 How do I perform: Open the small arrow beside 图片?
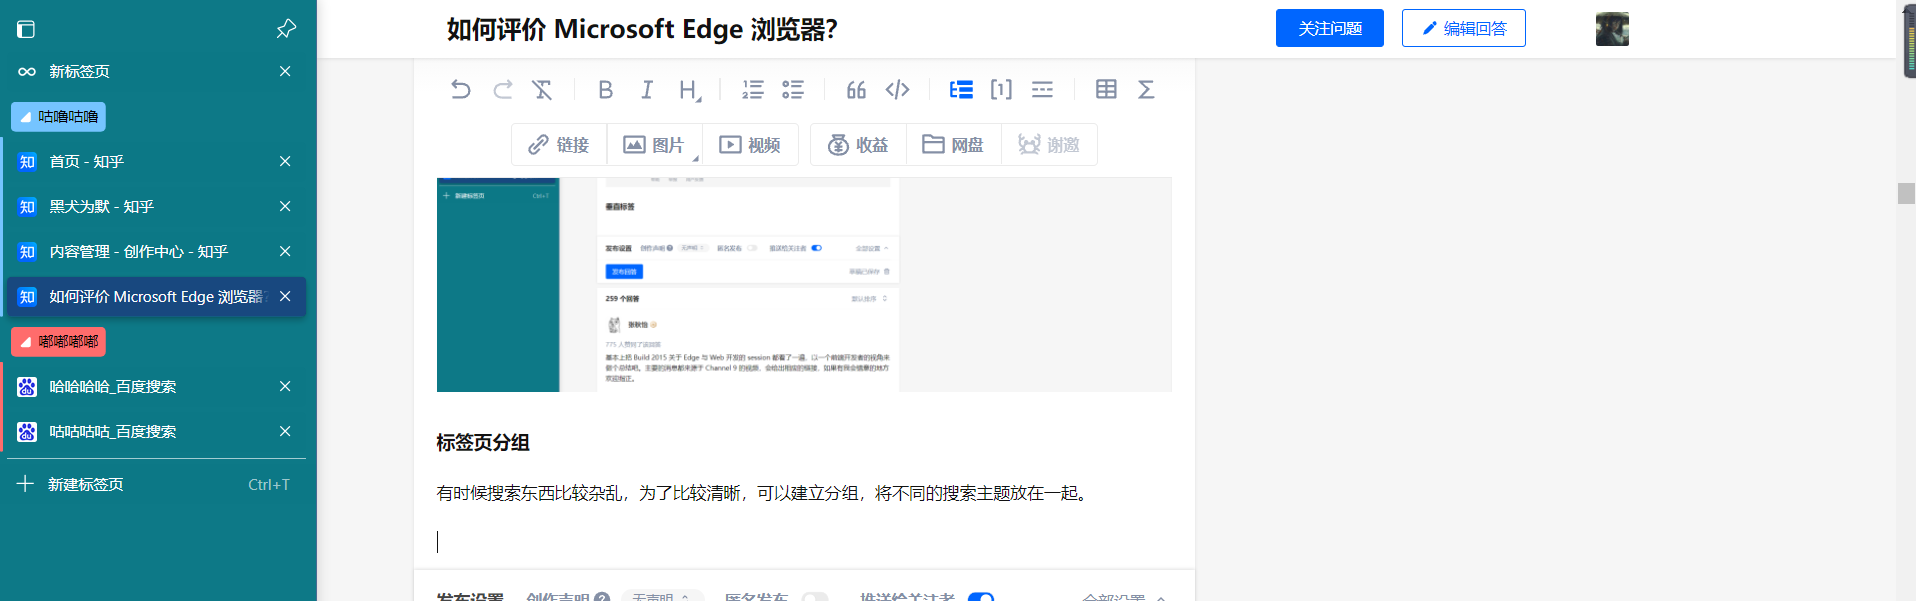tap(696, 158)
